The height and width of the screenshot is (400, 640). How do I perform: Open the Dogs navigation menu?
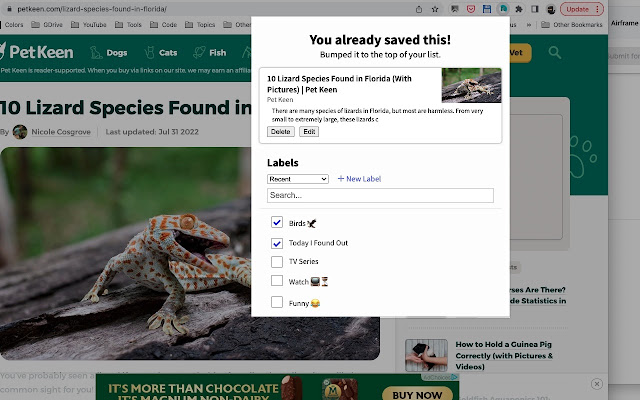coord(109,53)
